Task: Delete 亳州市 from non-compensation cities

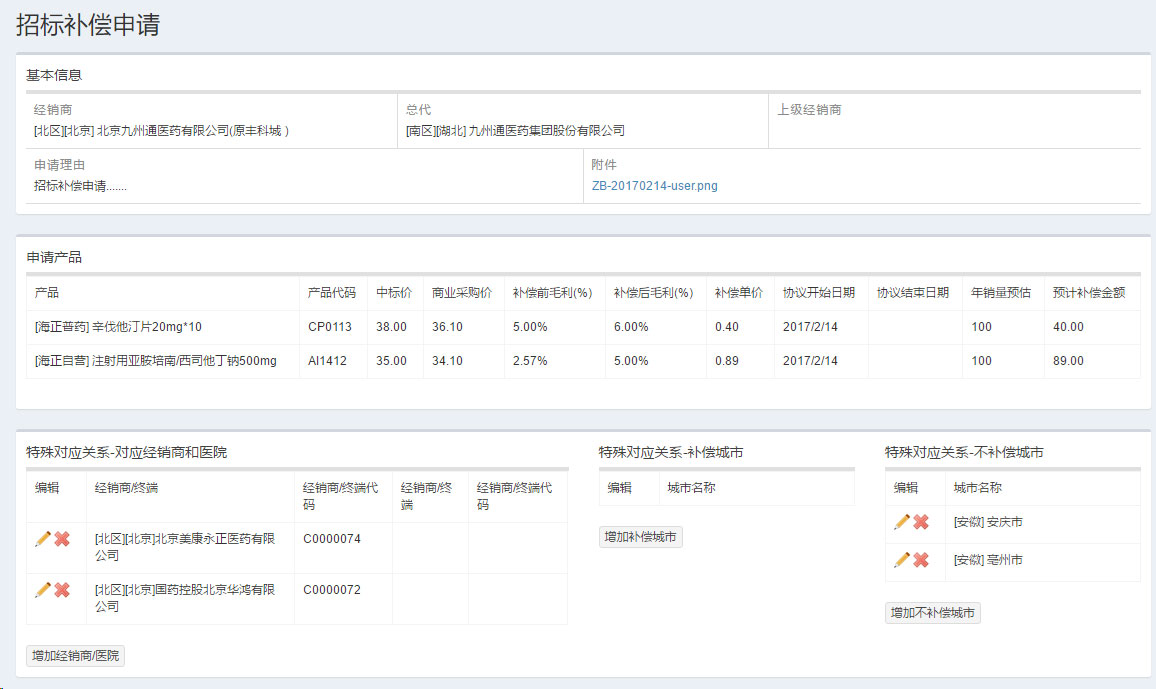Action: pos(921,560)
